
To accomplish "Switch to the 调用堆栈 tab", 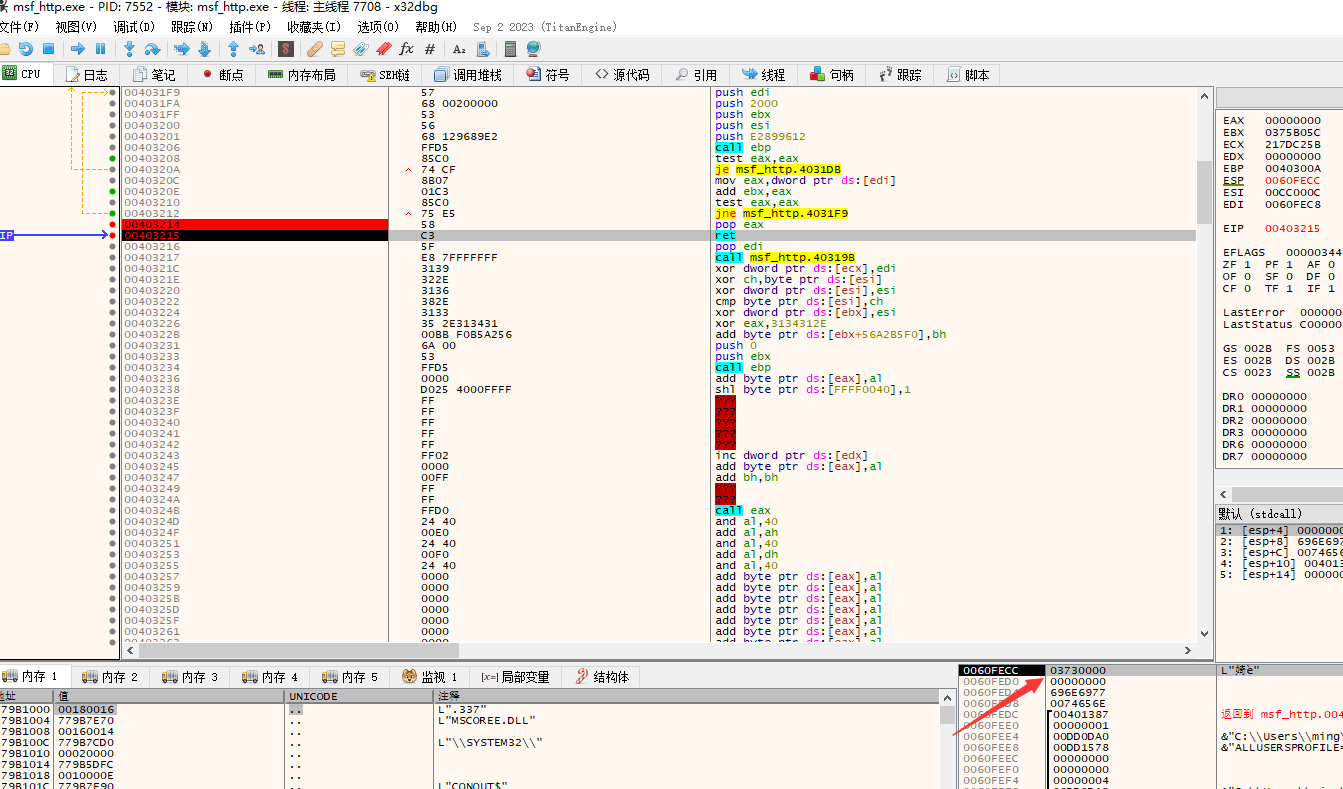I will [x=468, y=75].
